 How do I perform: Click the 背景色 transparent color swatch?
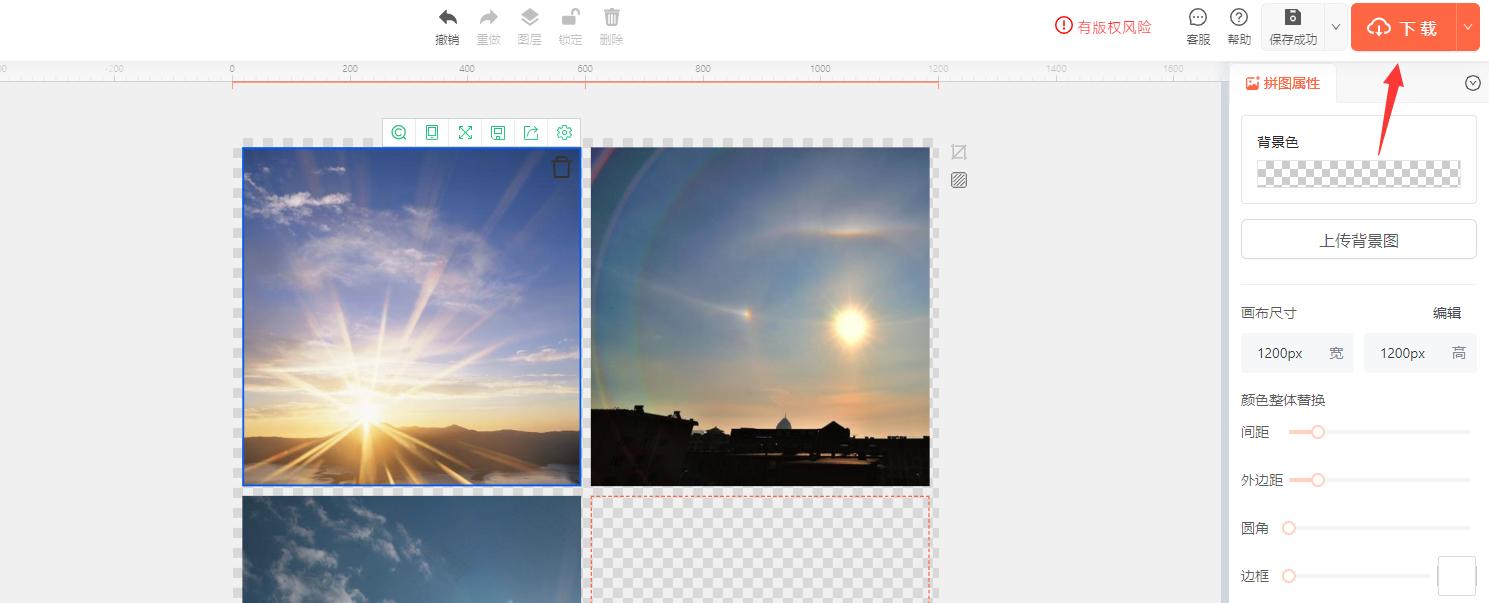pyautogui.click(x=1358, y=174)
